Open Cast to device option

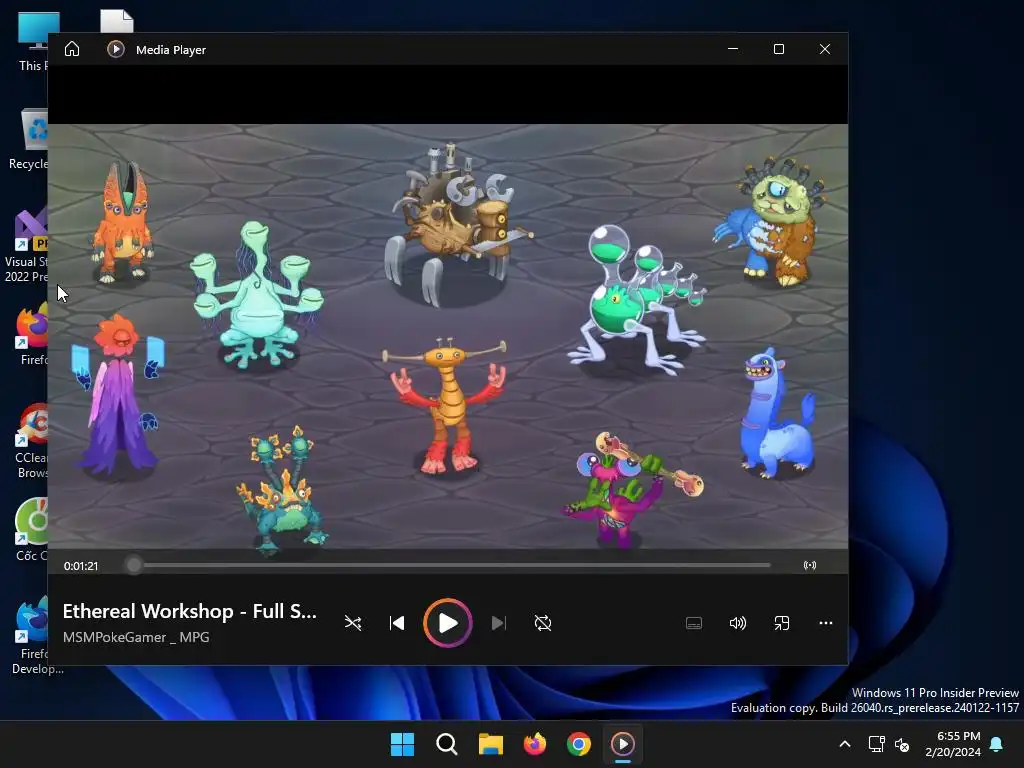[810, 566]
